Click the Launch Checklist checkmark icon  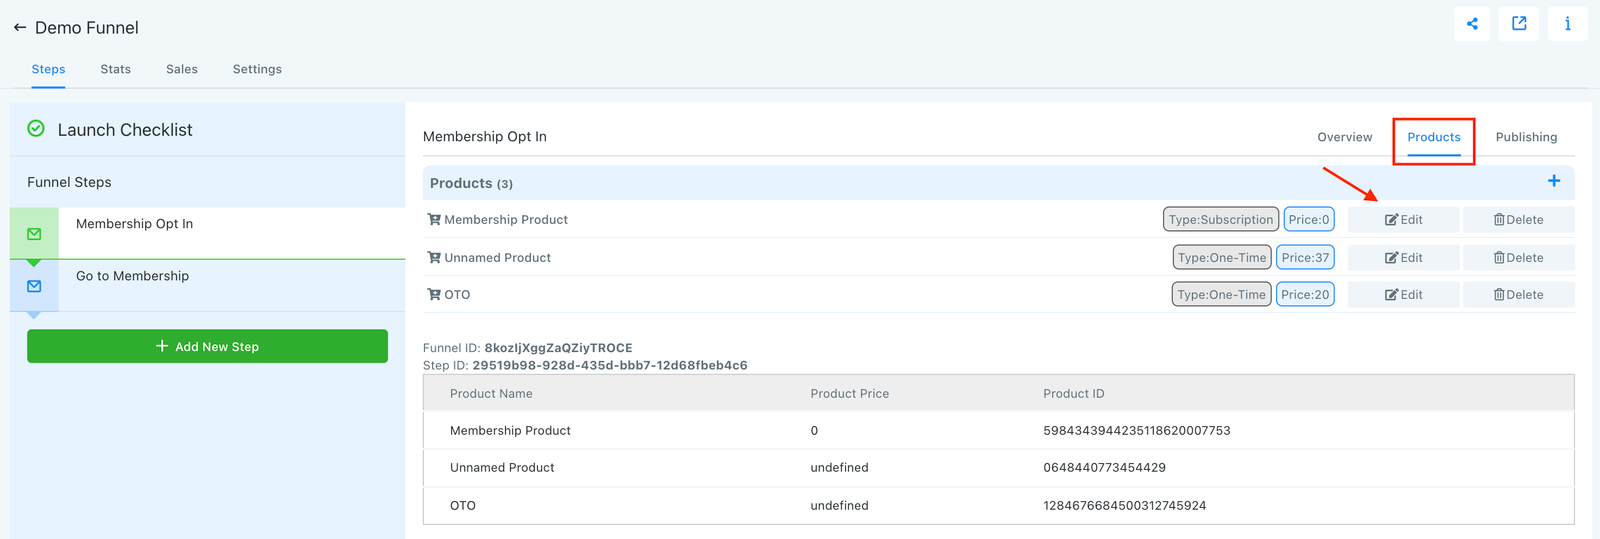coord(36,129)
